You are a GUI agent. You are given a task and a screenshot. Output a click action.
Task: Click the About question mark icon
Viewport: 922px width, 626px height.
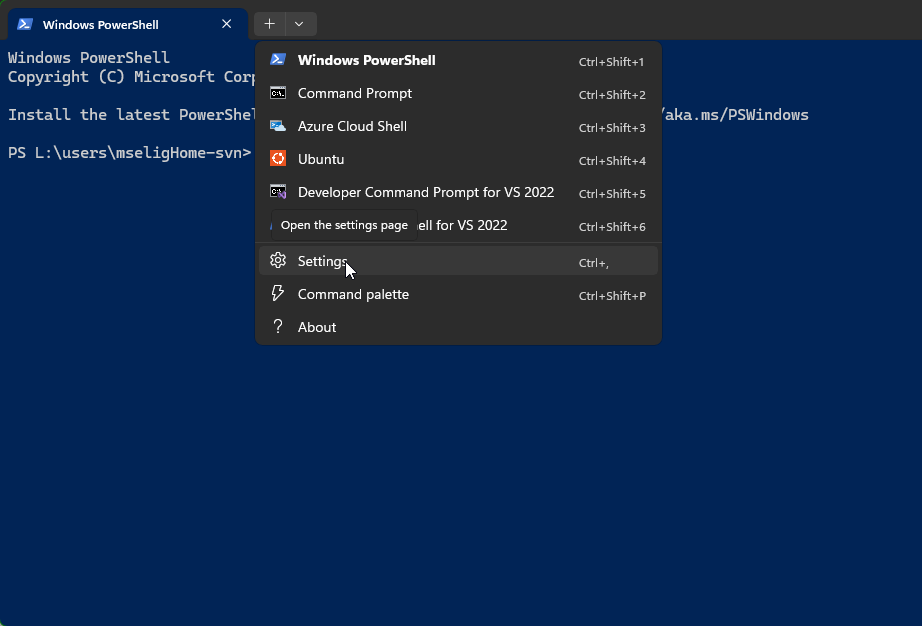click(278, 327)
